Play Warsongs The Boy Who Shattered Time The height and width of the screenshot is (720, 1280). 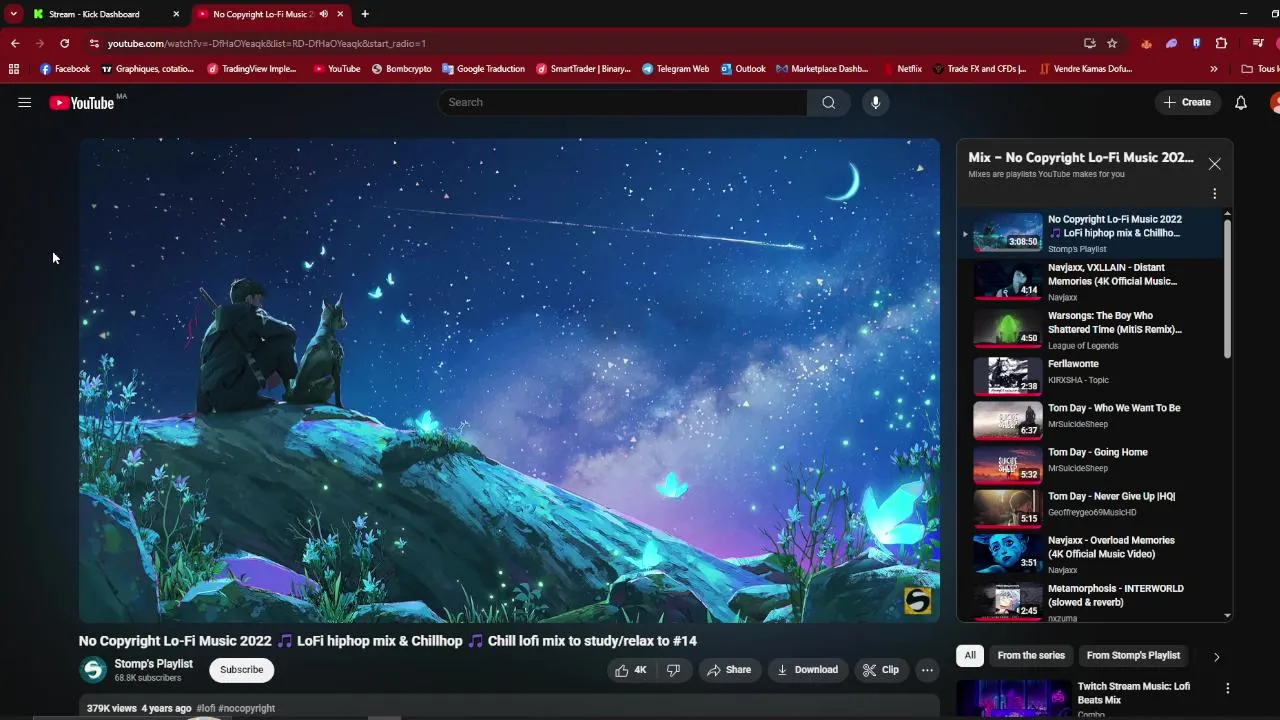tap(1091, 330)
